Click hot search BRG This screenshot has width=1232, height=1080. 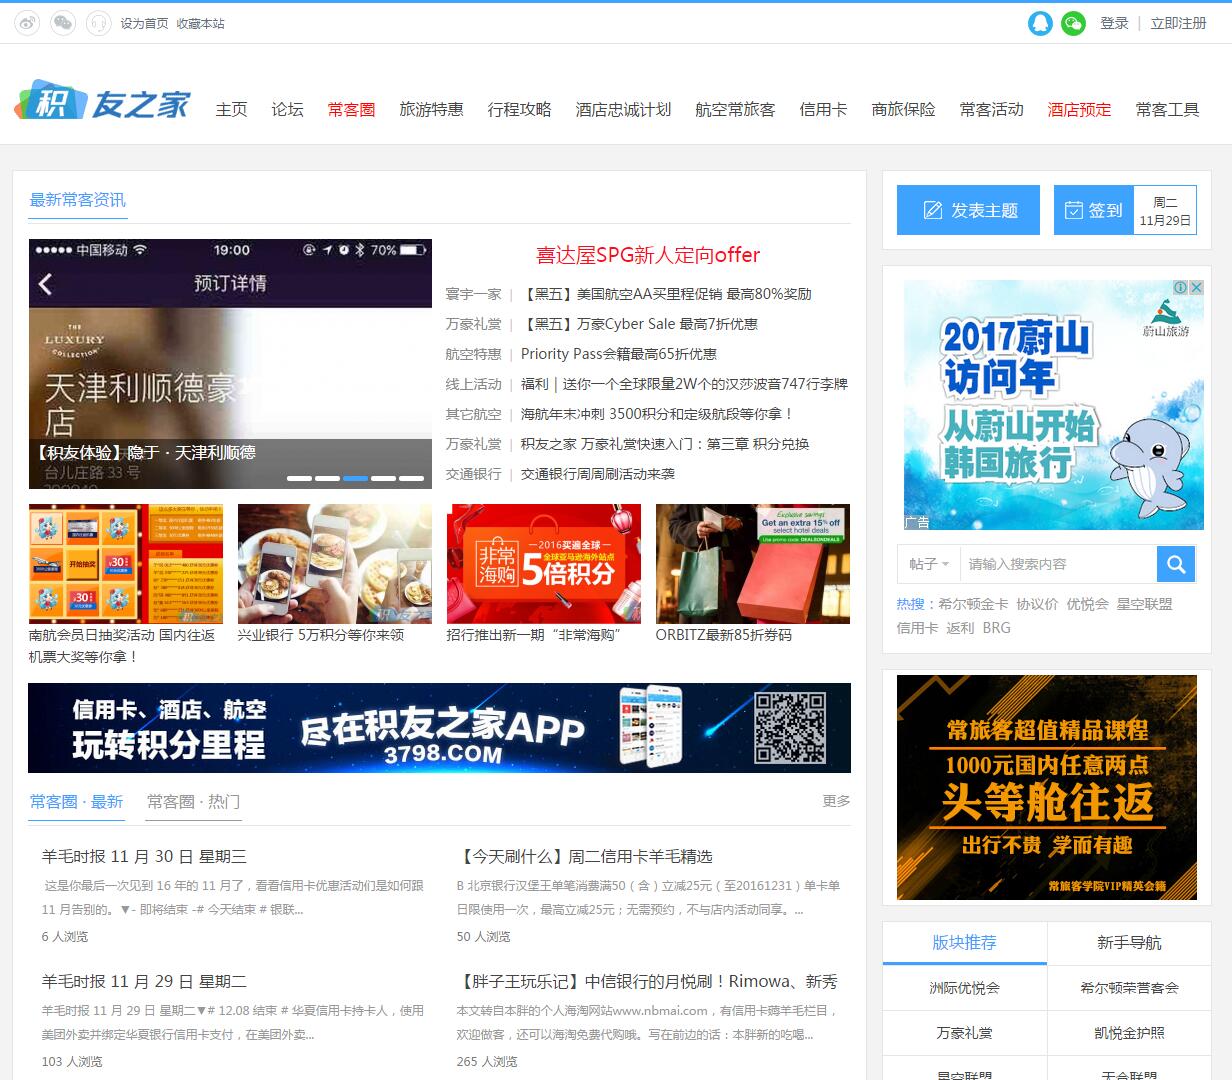coord(996,628)
